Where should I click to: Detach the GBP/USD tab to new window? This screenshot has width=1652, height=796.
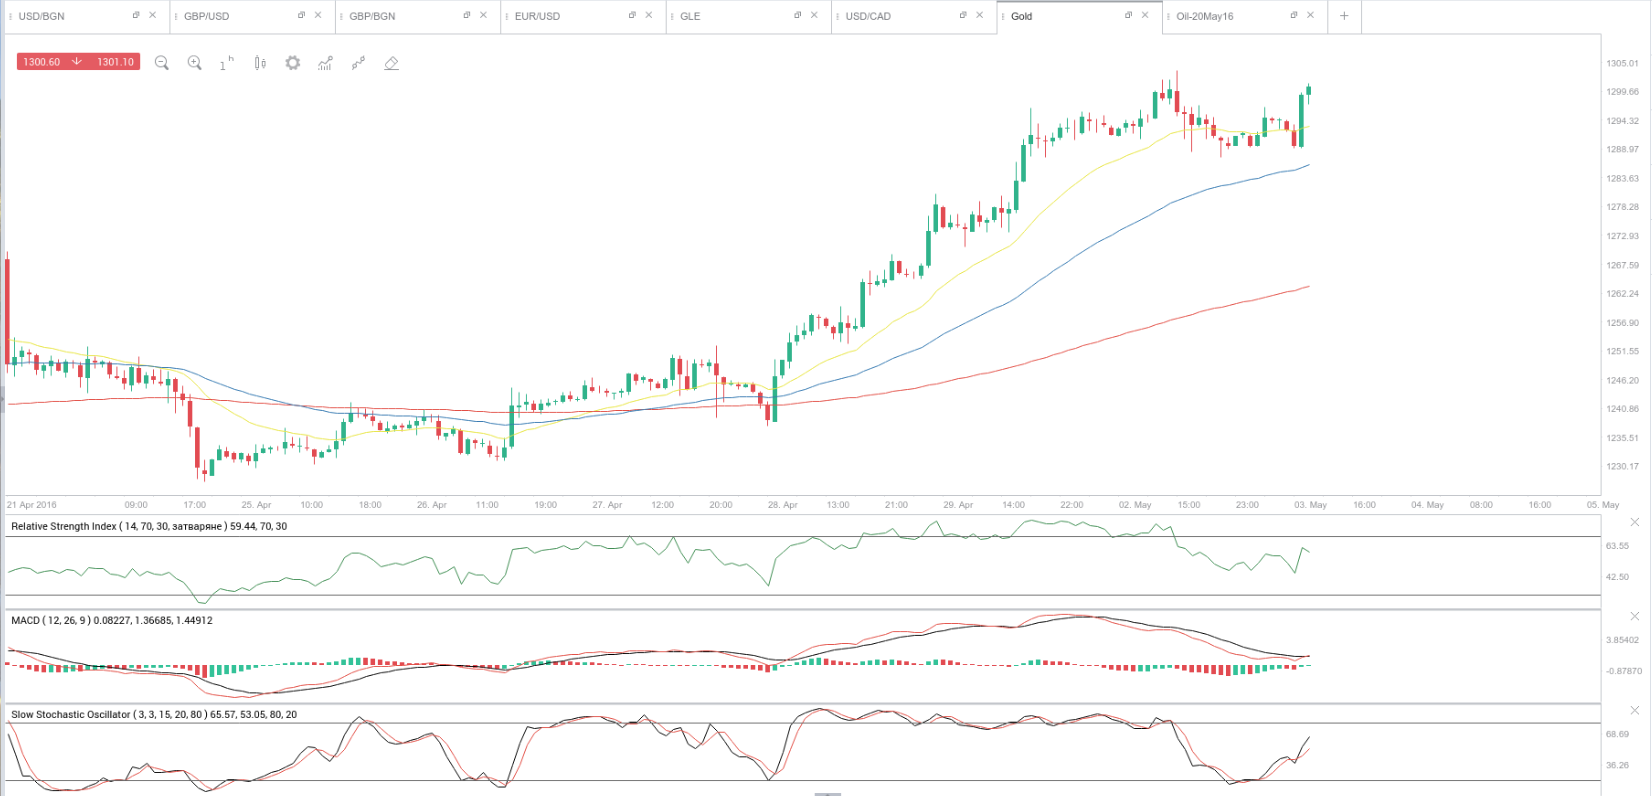[301, 15]
